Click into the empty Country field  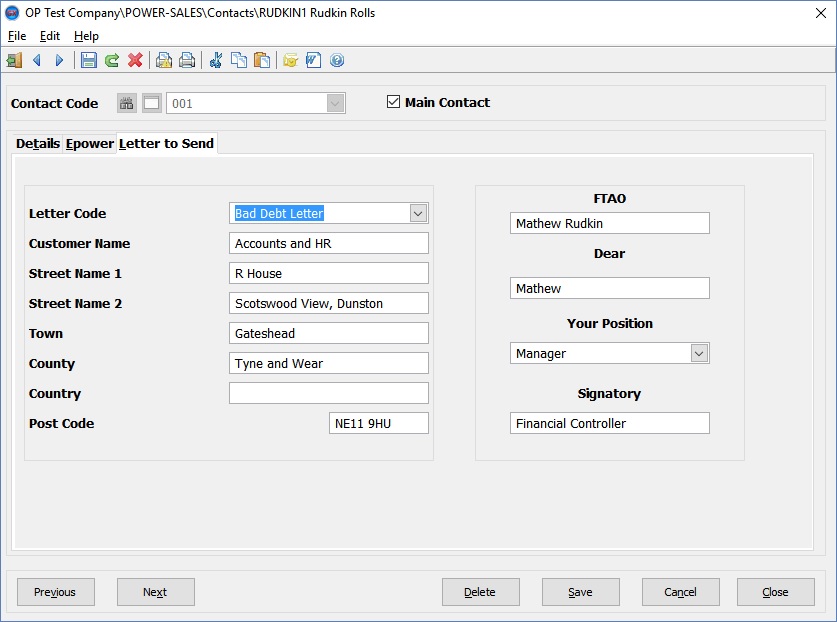tap(328, 393)
